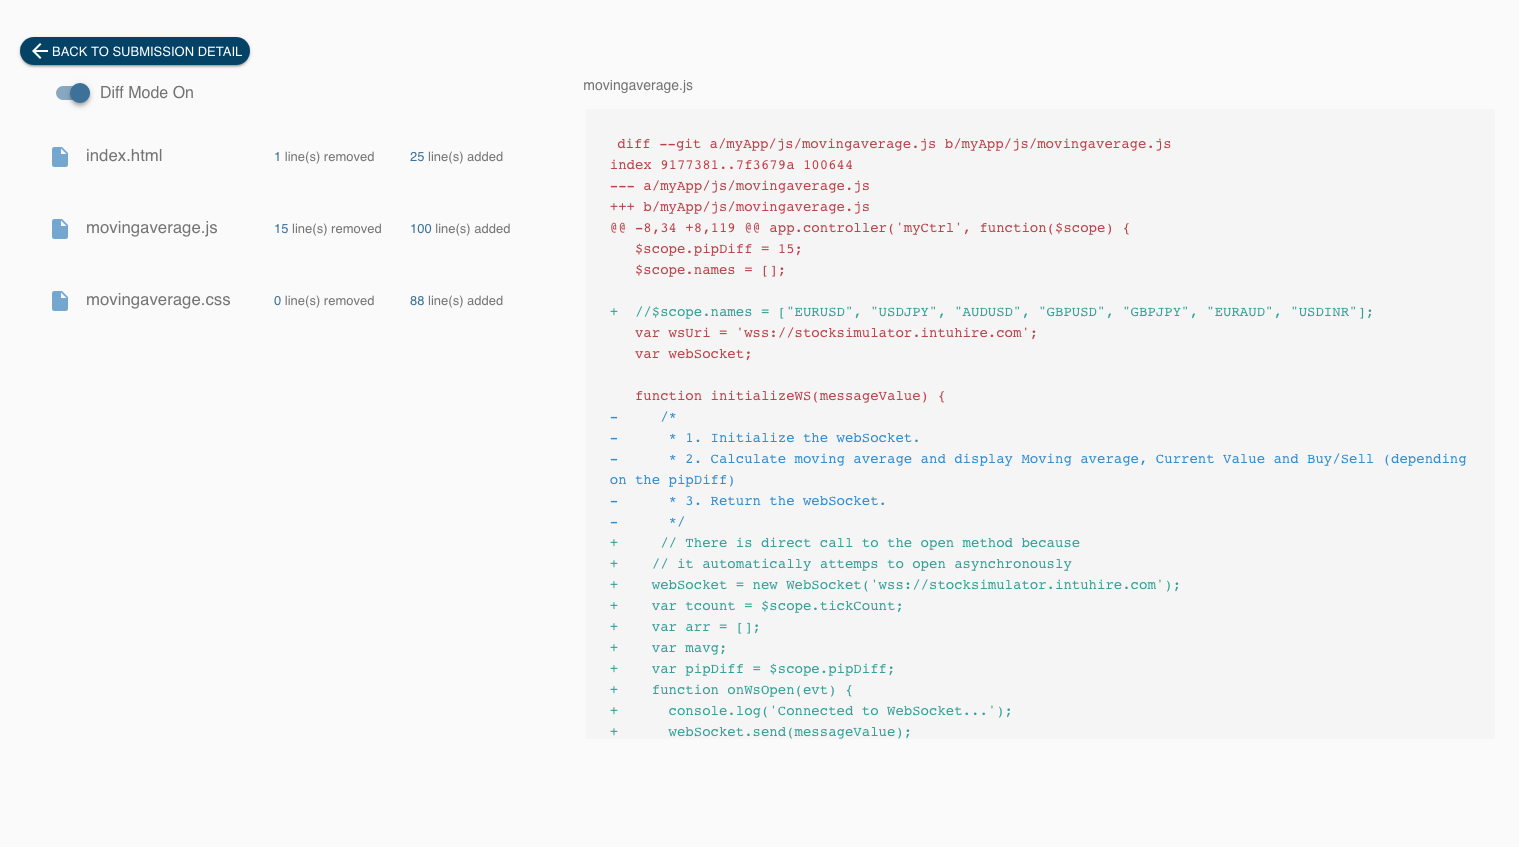
Task: Click the 'function onWsOpen(evt)' line
Action: (x=731, y=690)
